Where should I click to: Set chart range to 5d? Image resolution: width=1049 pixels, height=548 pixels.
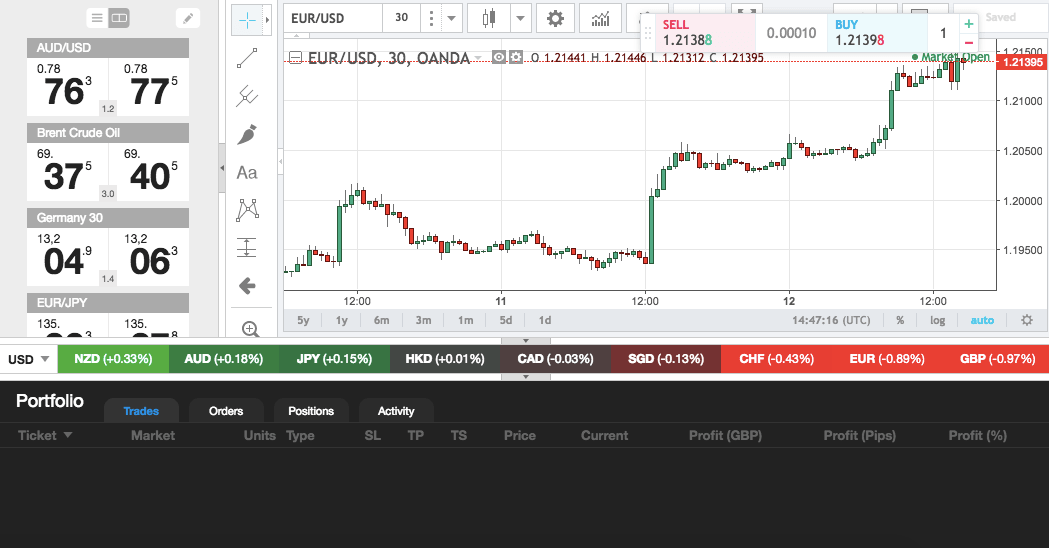[x=506, y=320]
